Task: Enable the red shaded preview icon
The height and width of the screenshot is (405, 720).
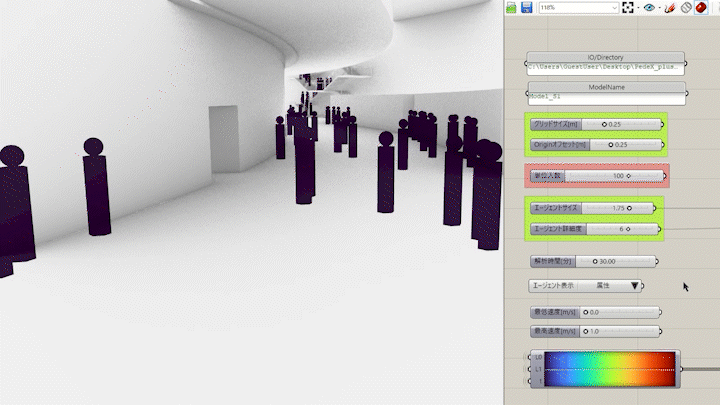Action: tap(702, 7)
